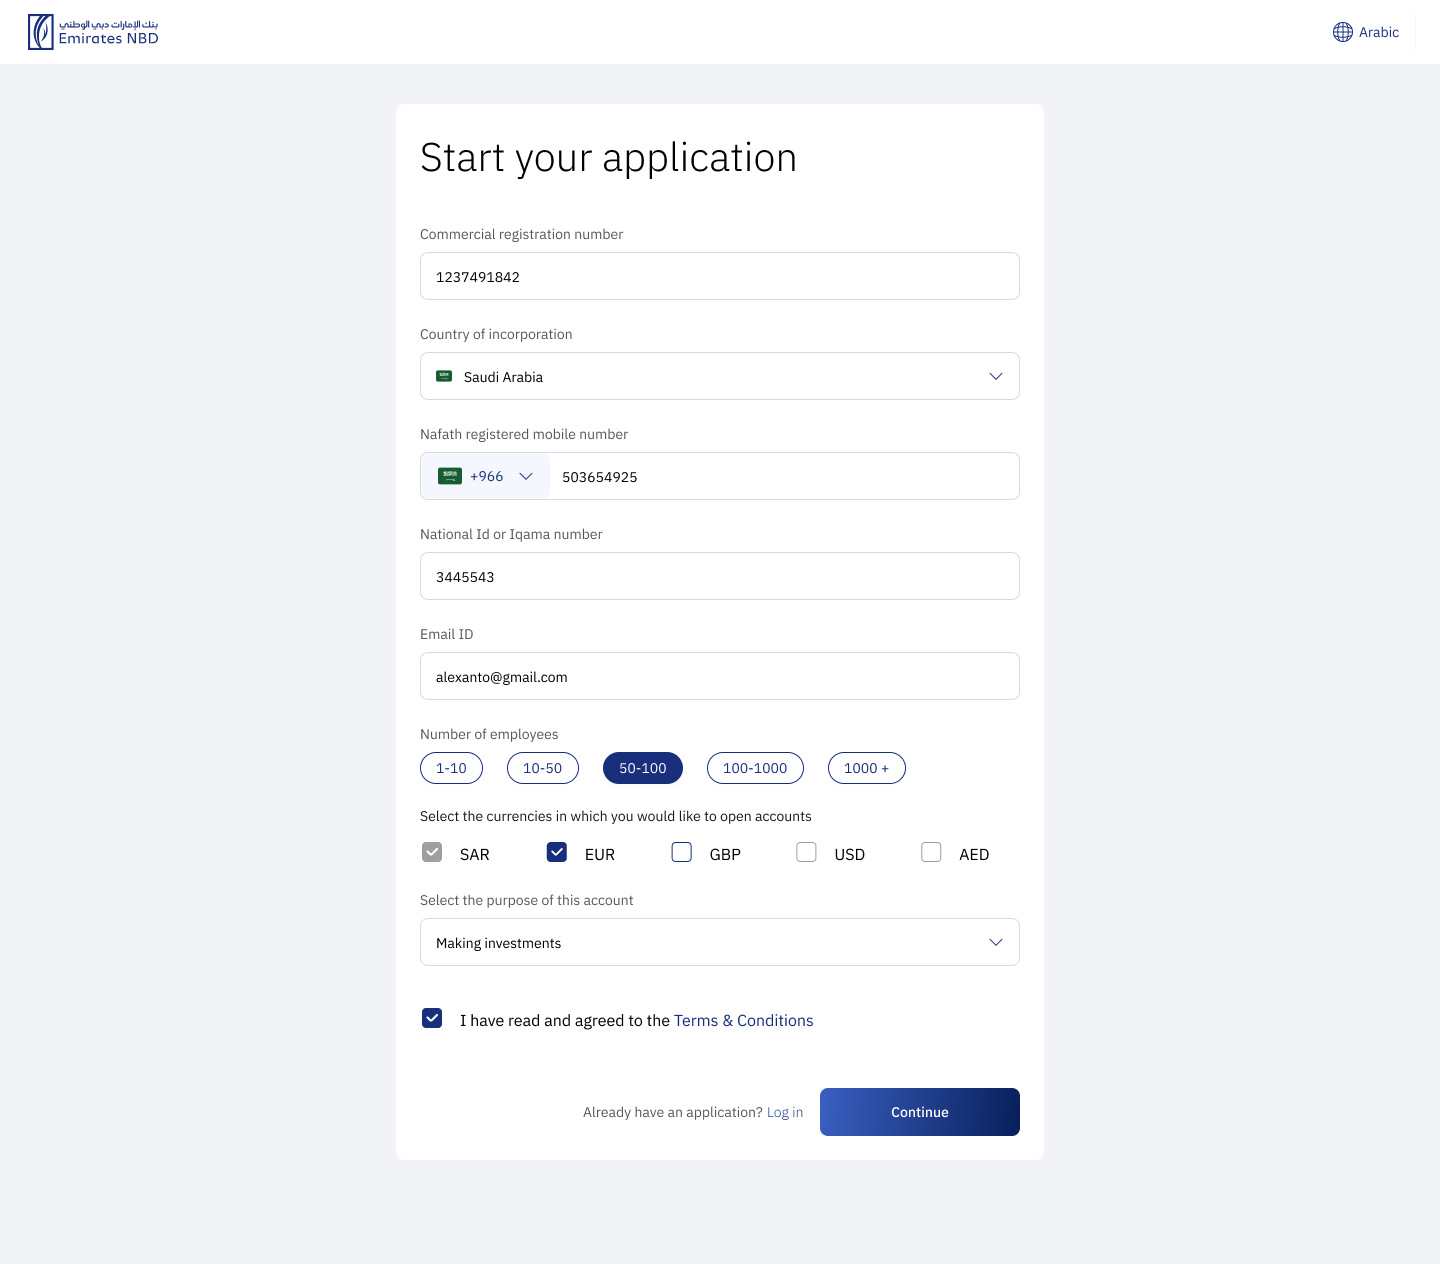Screen dimensions: 1440x1264
Task: Tick the AED currency checkbox
Action: [931, 852]
